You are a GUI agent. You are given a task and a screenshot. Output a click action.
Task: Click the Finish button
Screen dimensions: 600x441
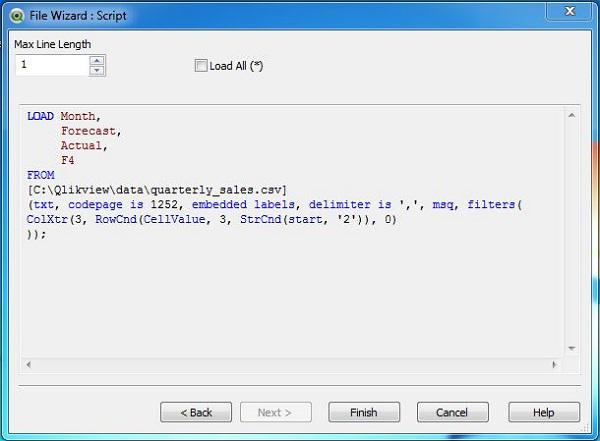364,412
